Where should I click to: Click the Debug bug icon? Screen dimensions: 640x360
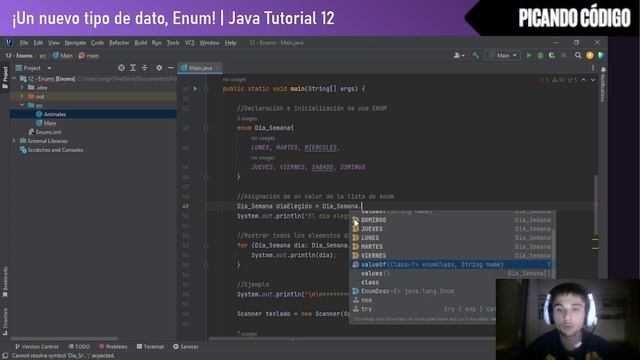coord(540,55)
